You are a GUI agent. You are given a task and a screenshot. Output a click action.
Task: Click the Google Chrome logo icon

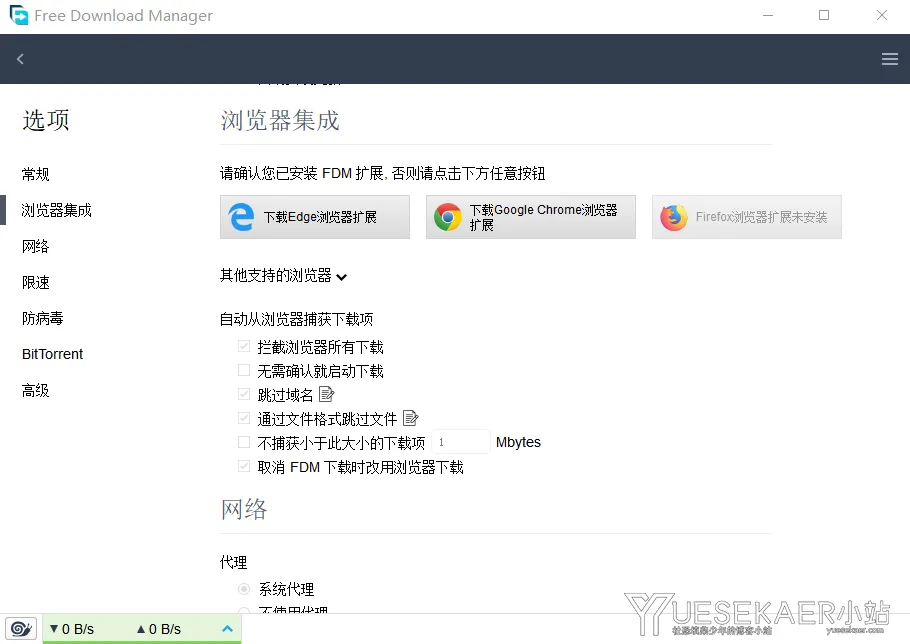447,217
